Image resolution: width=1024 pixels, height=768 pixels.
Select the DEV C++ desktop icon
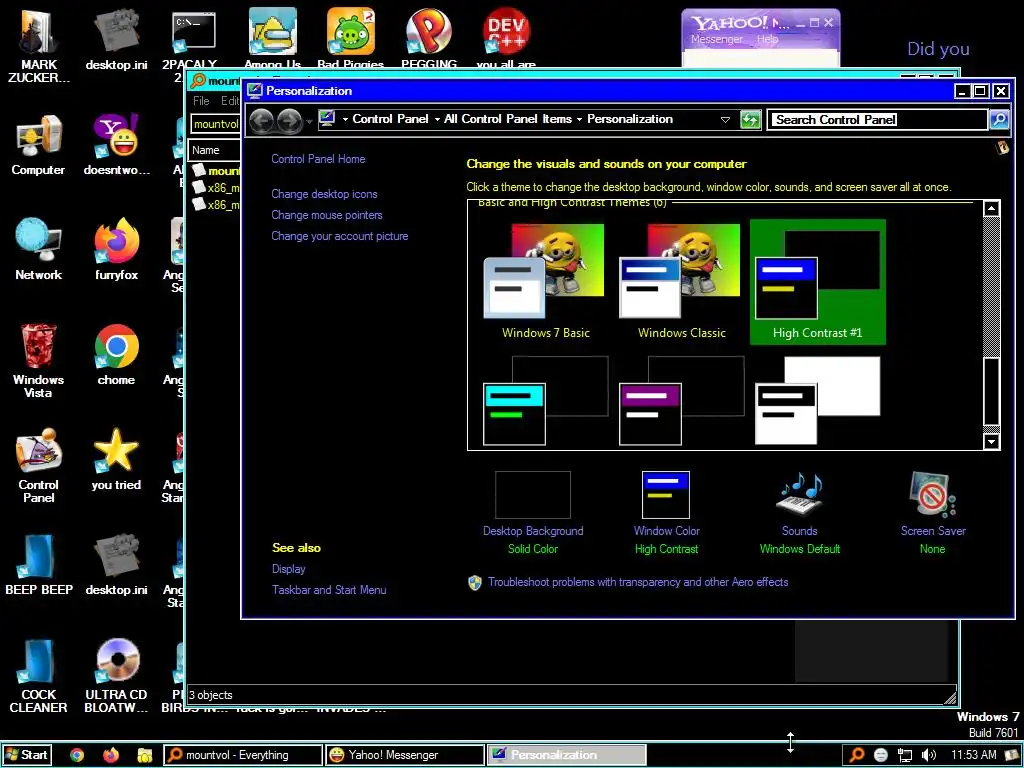coord(506,37)
